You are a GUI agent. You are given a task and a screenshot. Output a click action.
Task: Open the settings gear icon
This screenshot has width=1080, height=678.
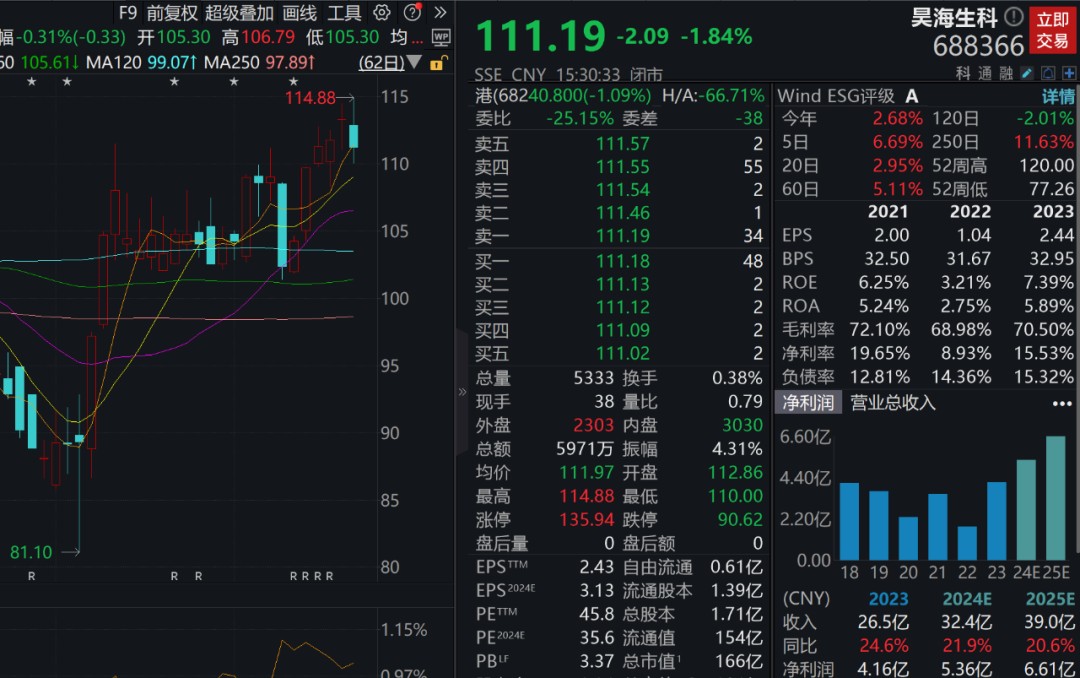381,12
